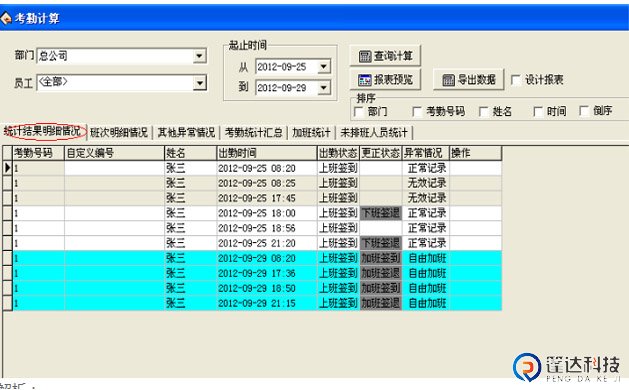Viewport: 629px width, 390px height.
Task: Click the 导出数据 export button
Action: [x=469, y=79]
